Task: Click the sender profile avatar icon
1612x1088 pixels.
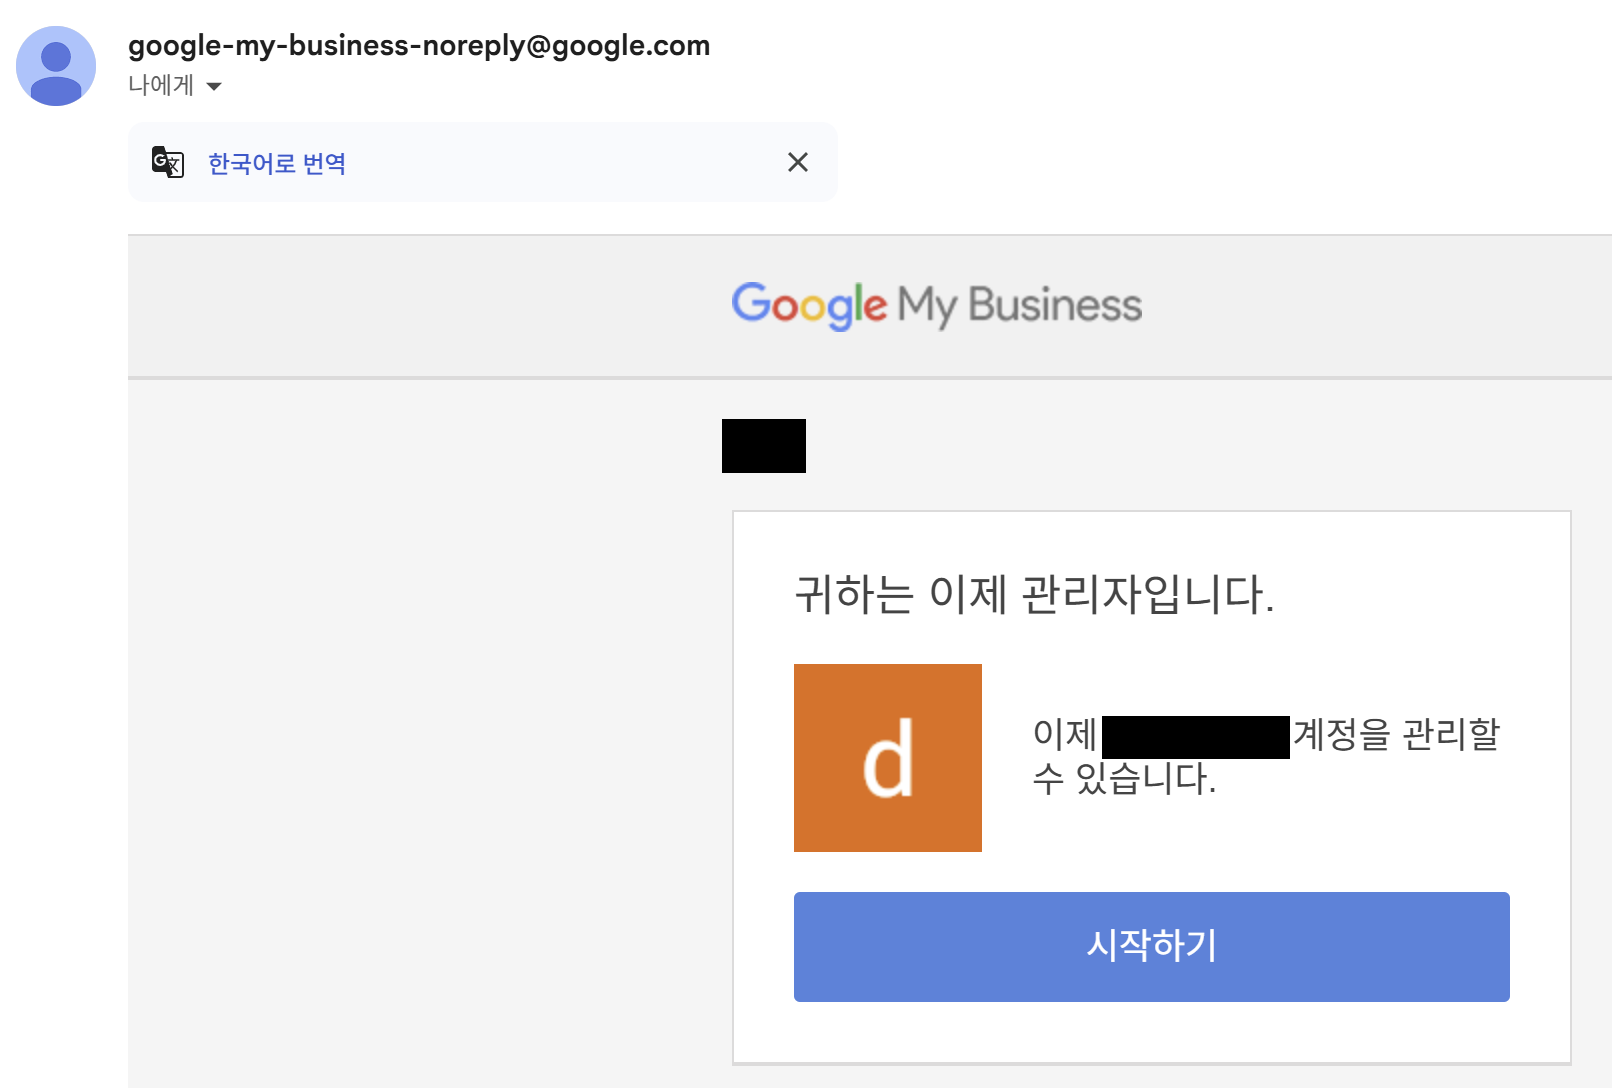Action: [56, 66]
